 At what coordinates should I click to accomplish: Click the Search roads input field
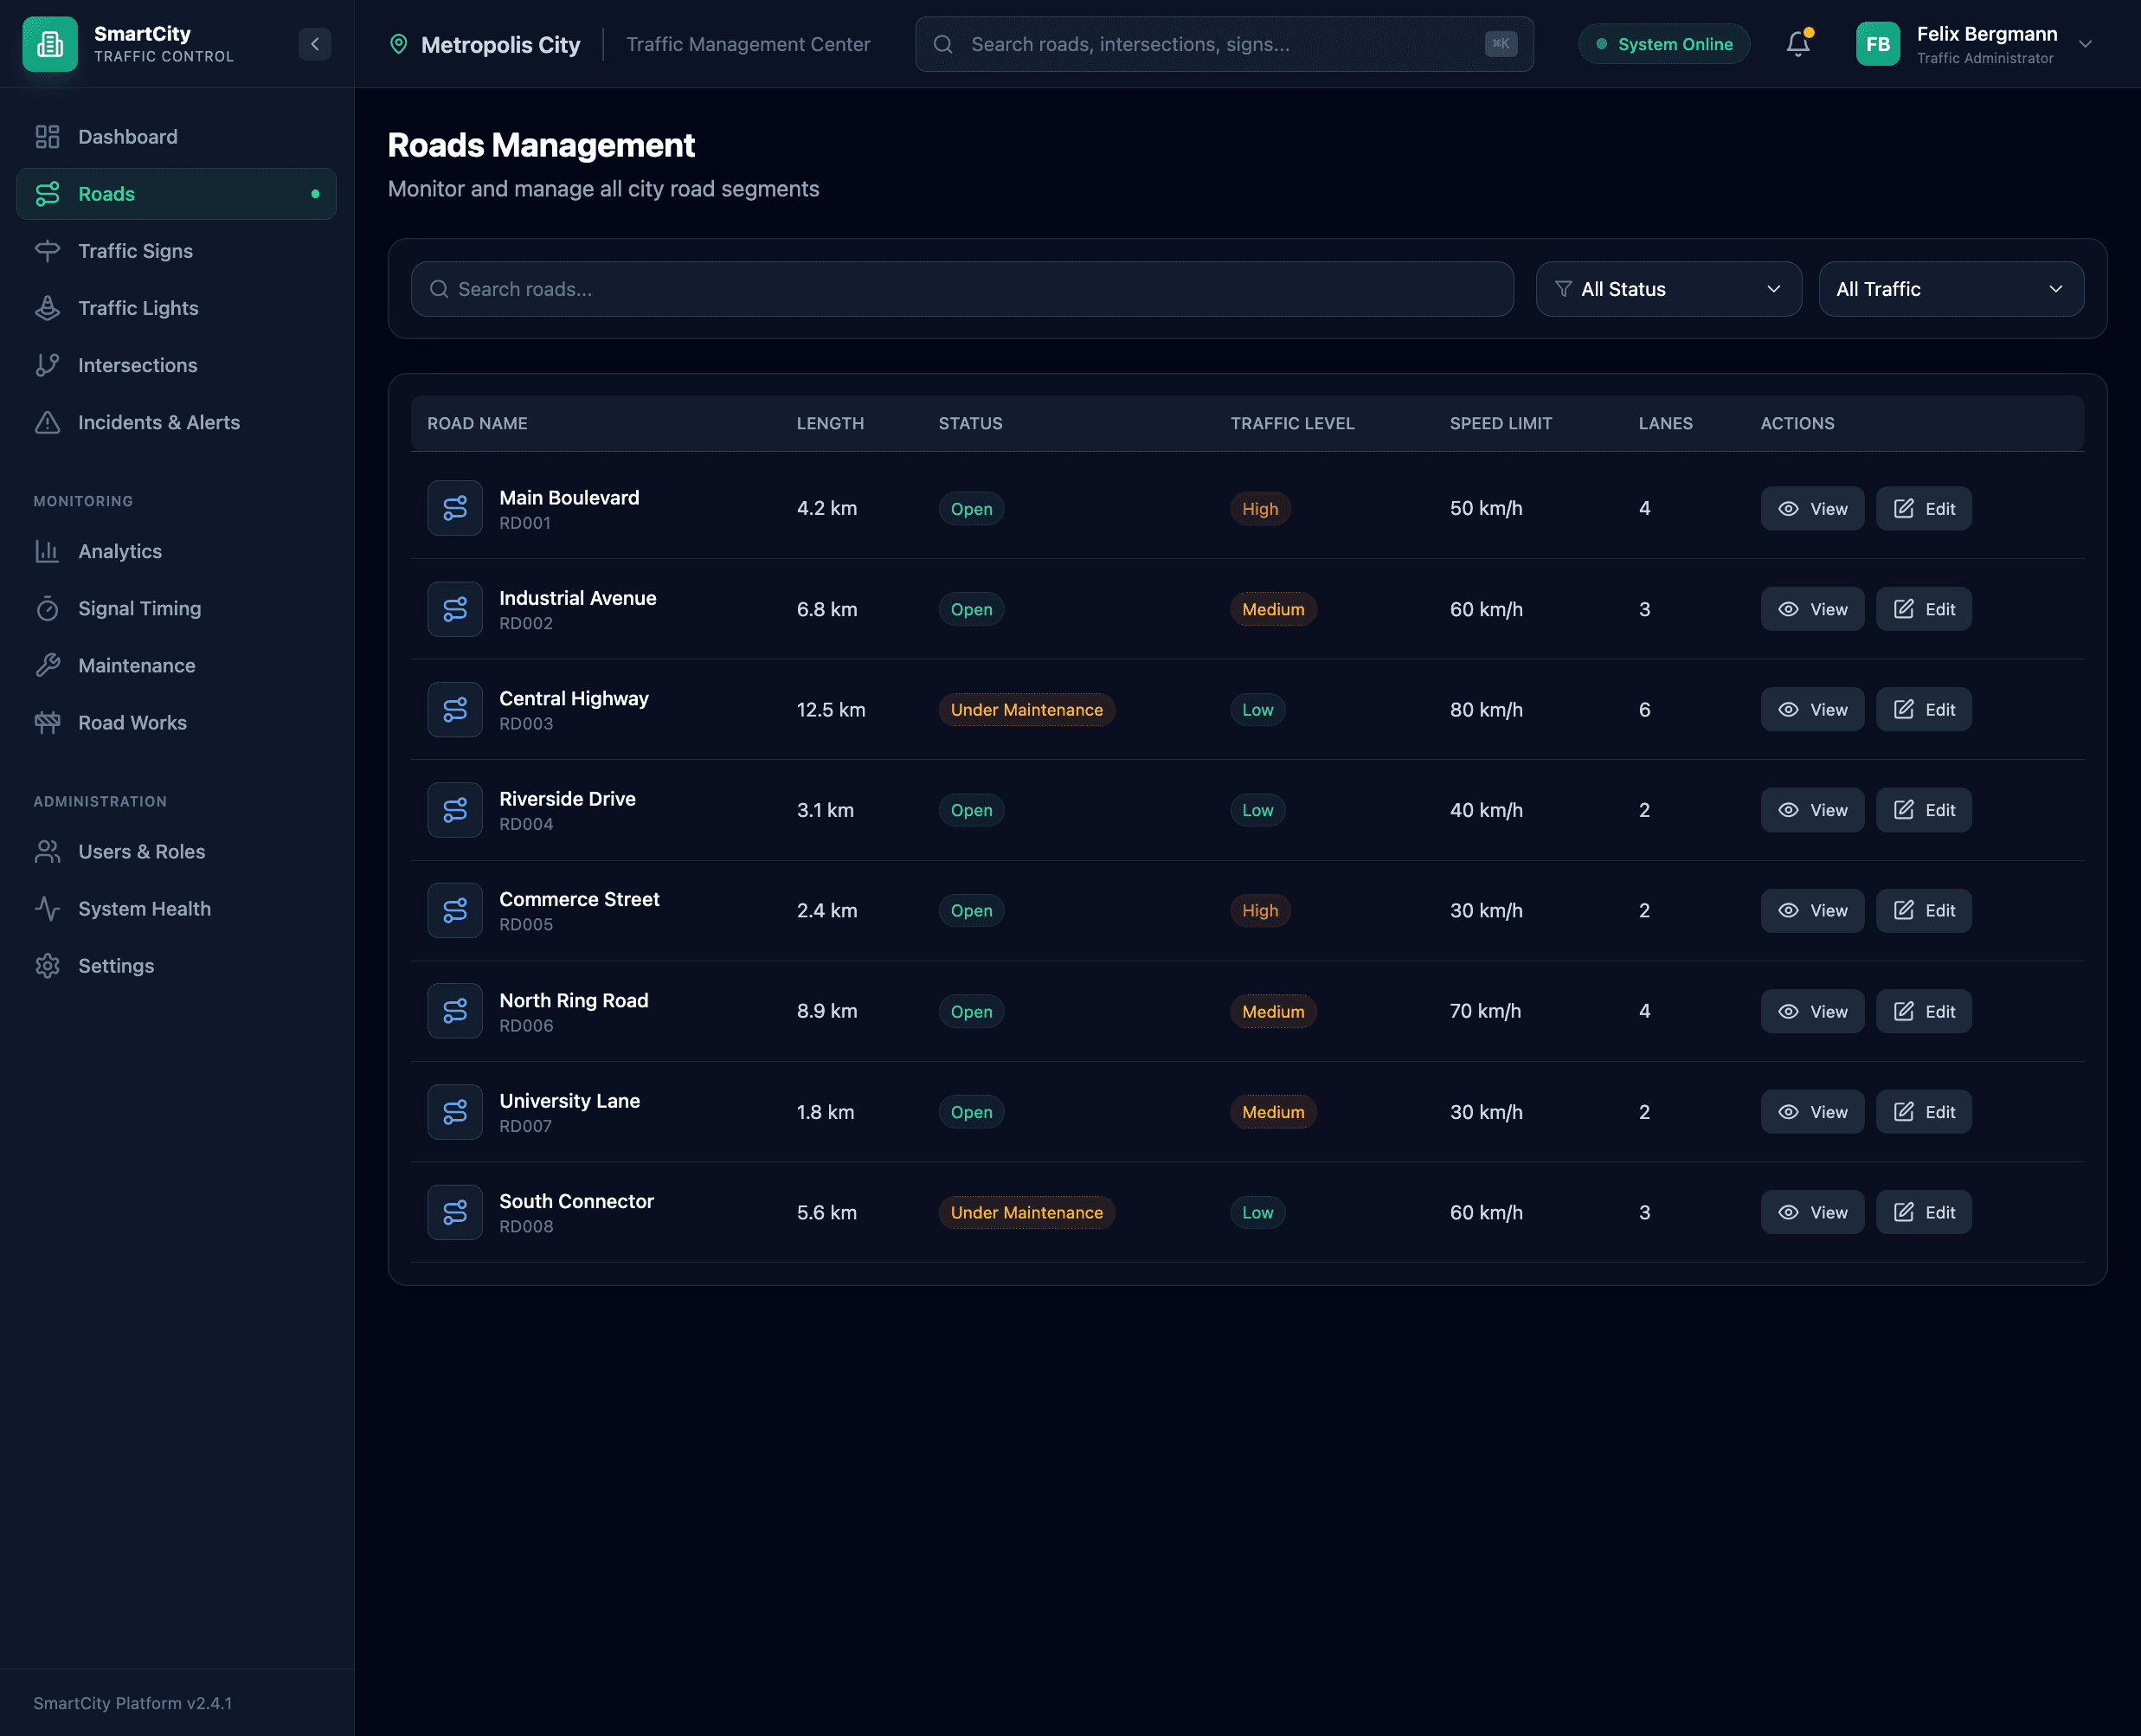[x=961, y=289]
